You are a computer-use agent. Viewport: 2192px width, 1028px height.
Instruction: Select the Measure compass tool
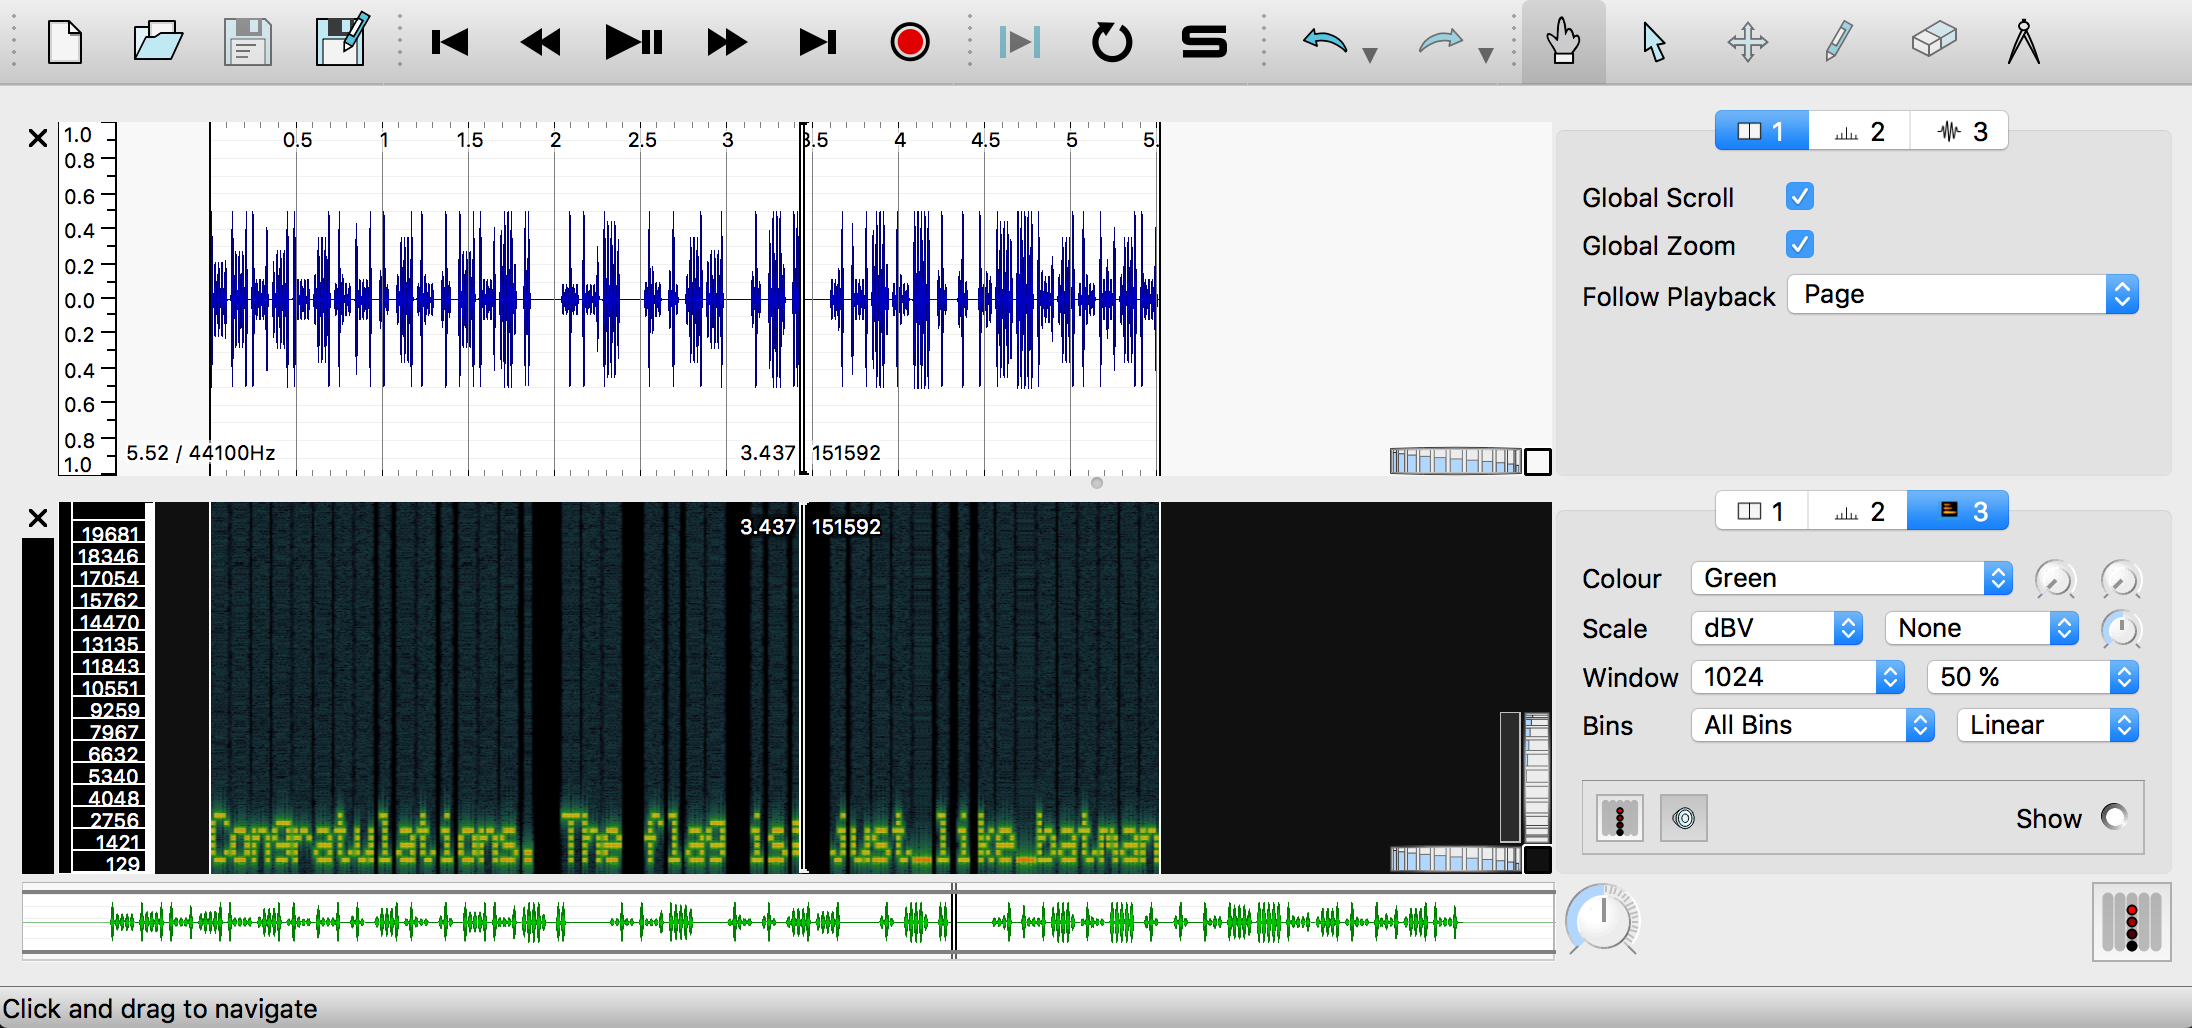pos(2024,43)
